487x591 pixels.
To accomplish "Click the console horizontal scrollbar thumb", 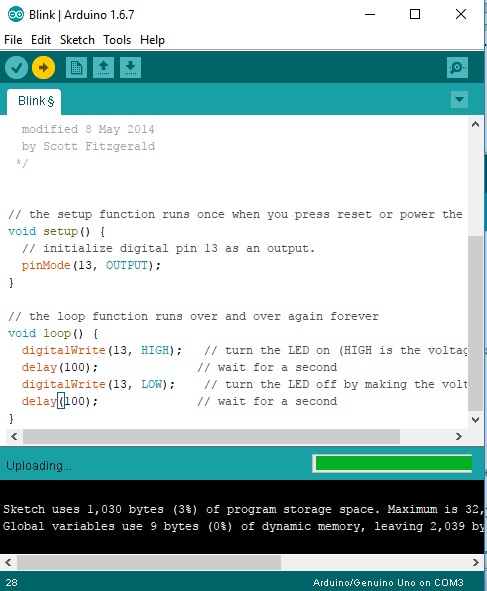I will [x=149, y=563].
